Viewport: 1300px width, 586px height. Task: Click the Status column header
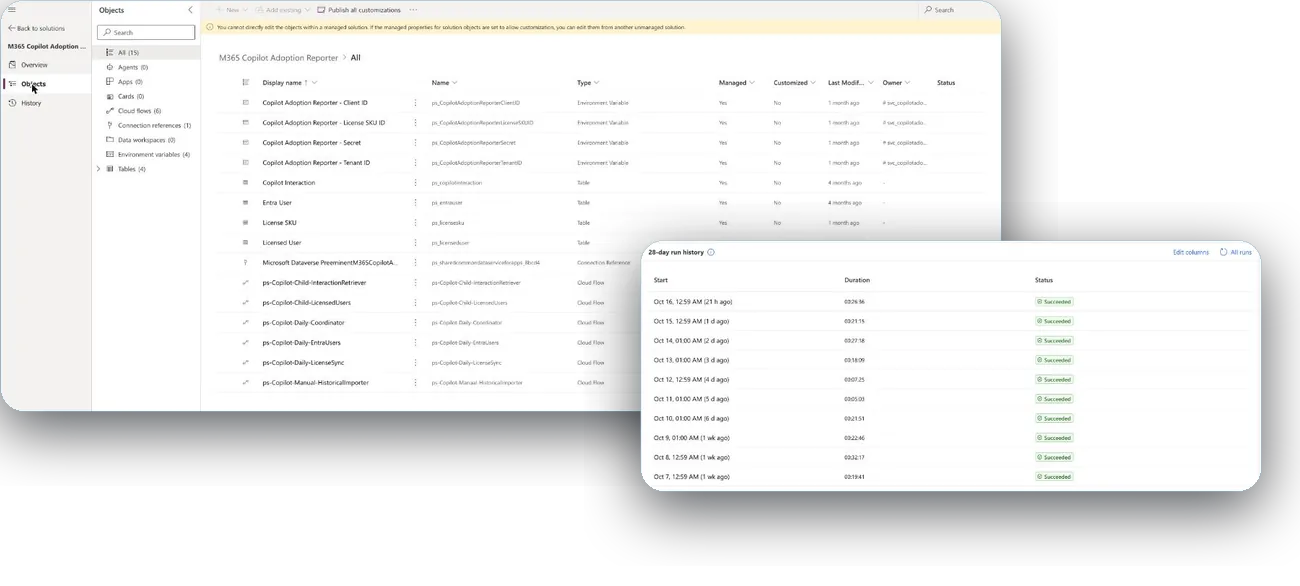point(946,83)
